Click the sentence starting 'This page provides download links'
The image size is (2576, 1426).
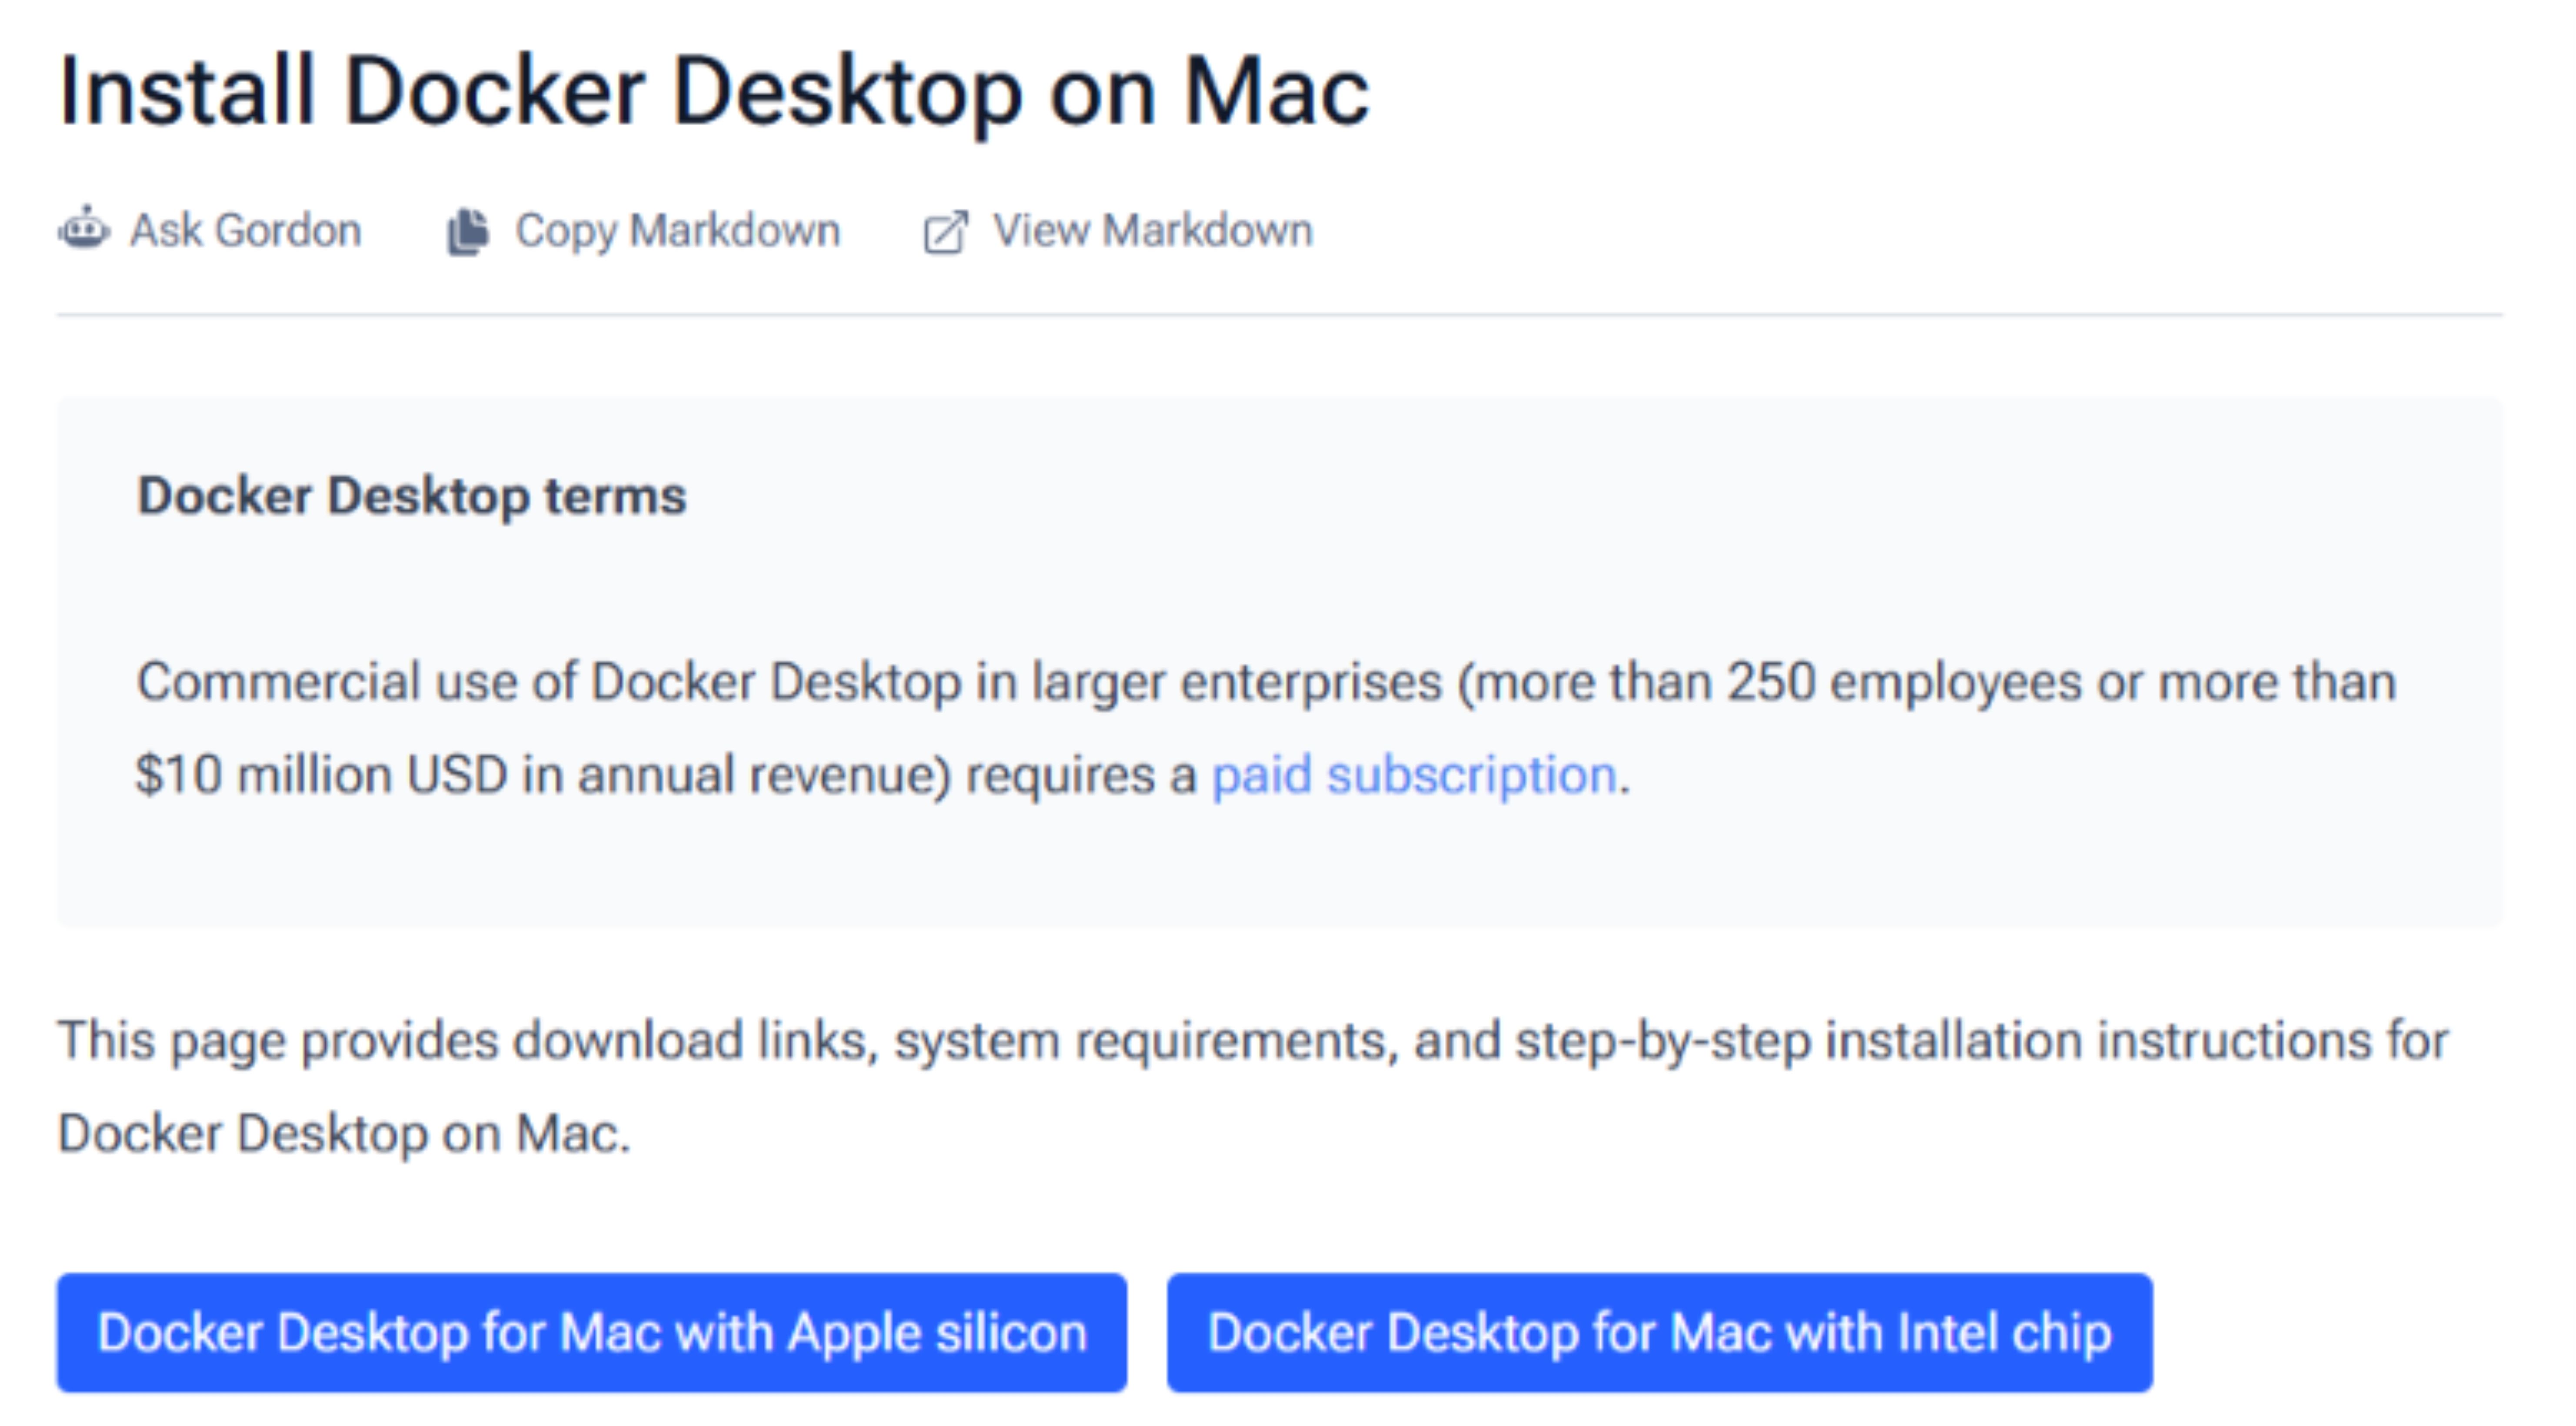[1252, 1087]
